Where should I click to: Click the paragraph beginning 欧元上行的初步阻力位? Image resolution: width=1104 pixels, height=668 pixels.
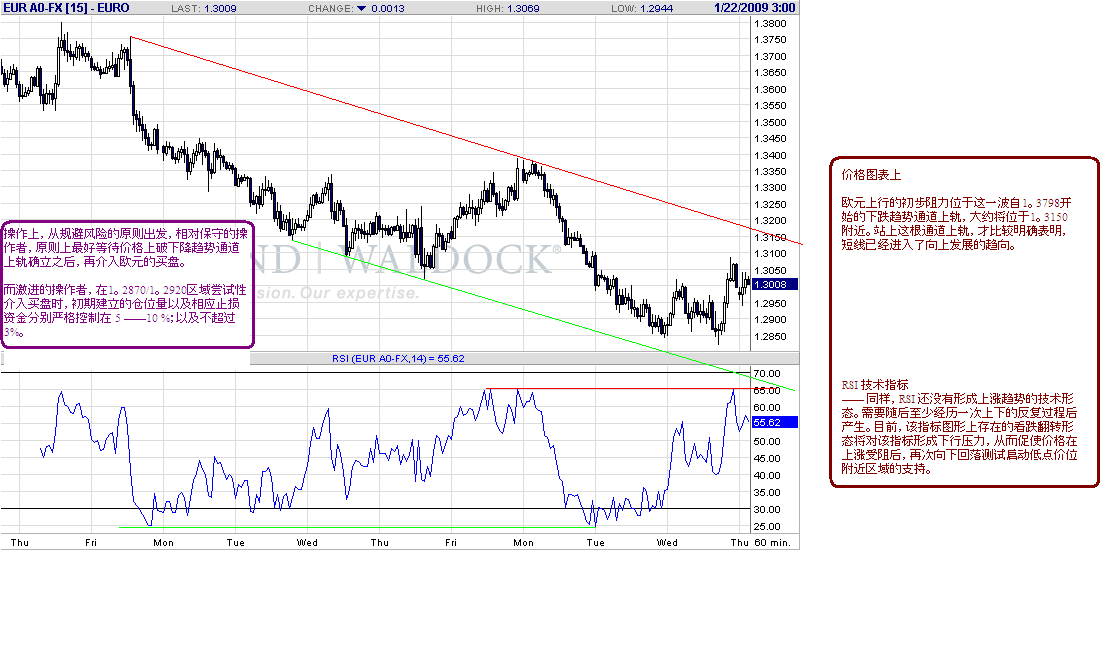coord(956,224)
